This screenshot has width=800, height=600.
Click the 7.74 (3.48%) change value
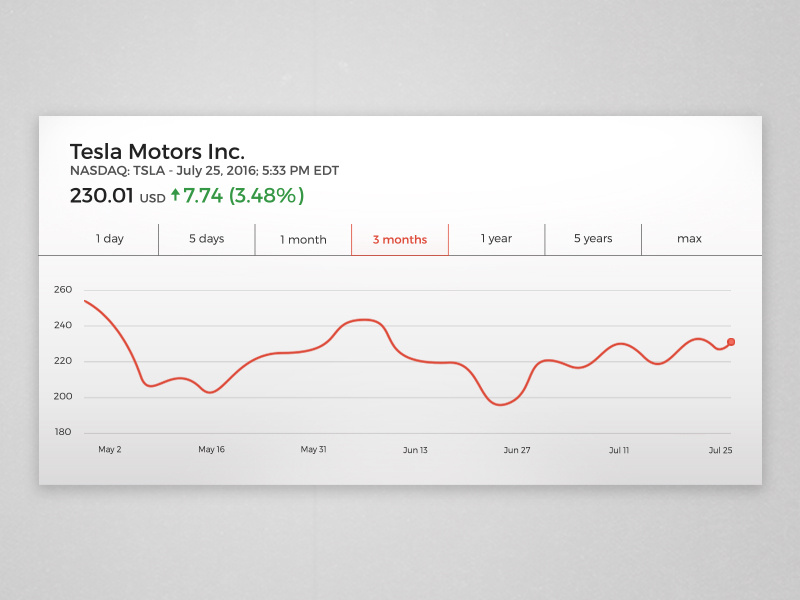243,195
